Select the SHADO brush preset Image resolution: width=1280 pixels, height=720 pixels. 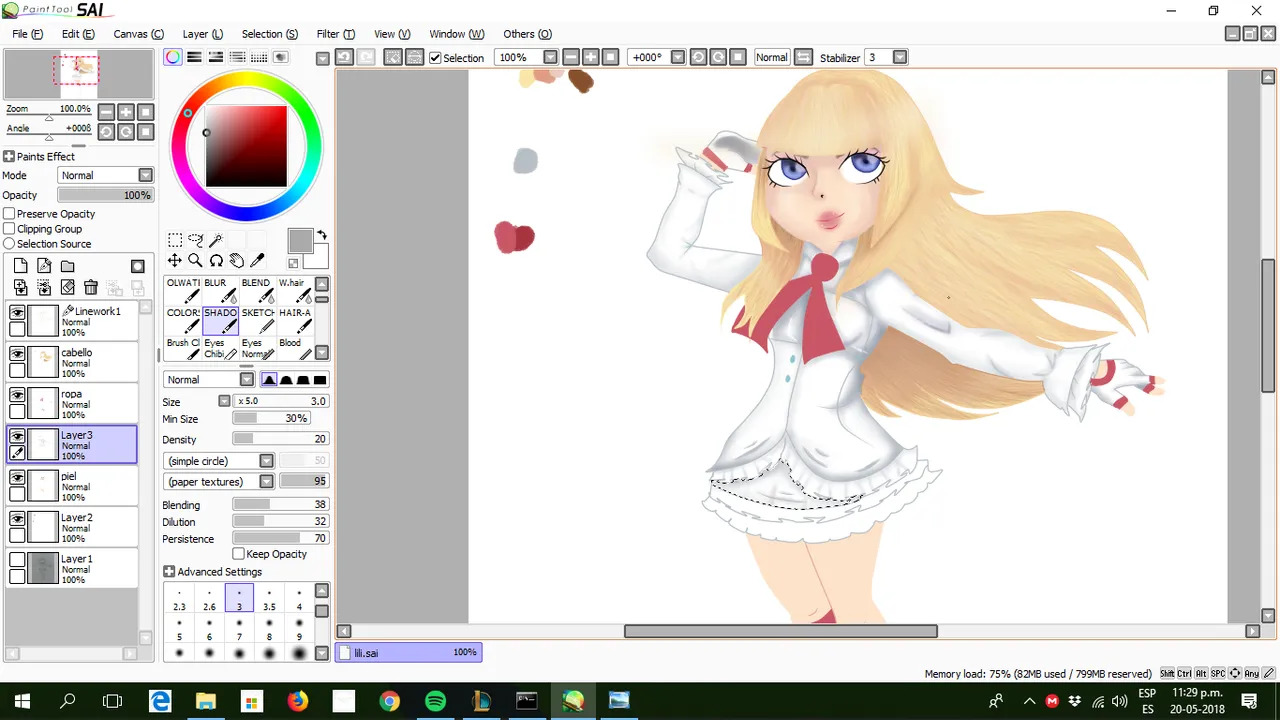[220, 321]
